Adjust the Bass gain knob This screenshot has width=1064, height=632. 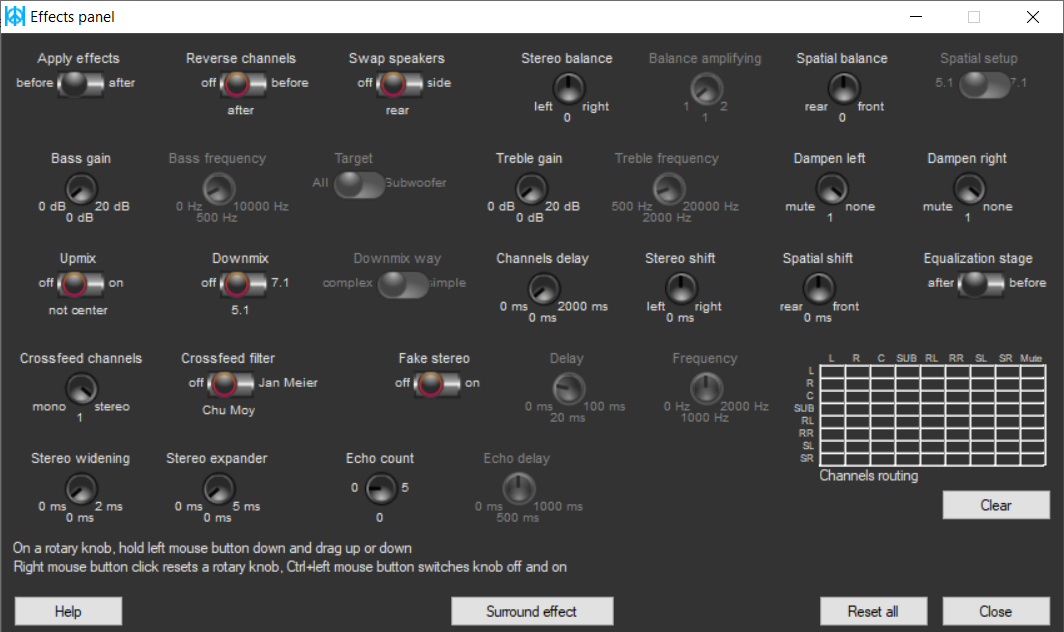80,188
